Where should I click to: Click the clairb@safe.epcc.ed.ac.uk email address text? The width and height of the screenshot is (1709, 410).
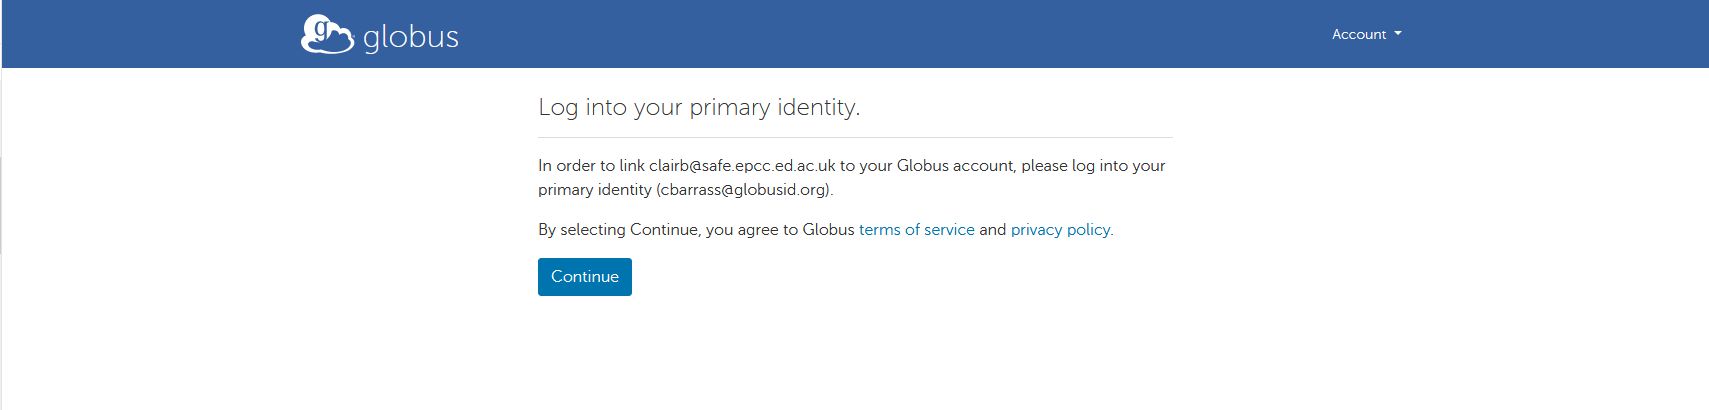click(742, 166)
